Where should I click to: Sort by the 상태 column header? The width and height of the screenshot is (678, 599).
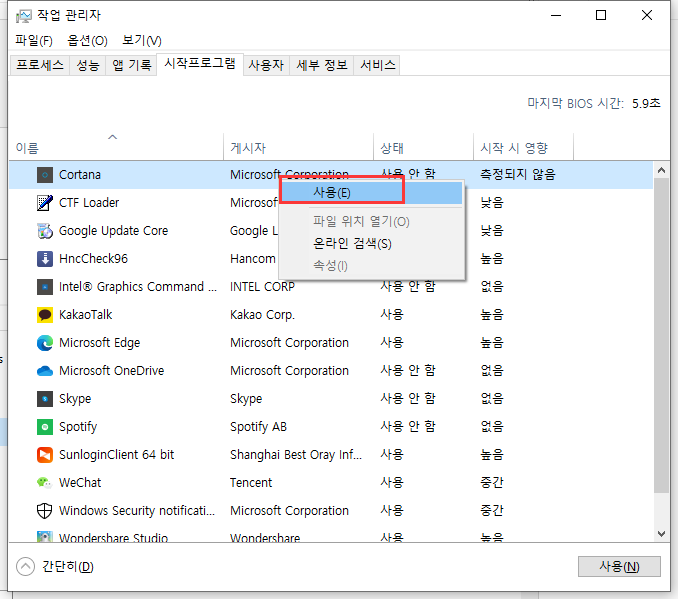[423, 148]
